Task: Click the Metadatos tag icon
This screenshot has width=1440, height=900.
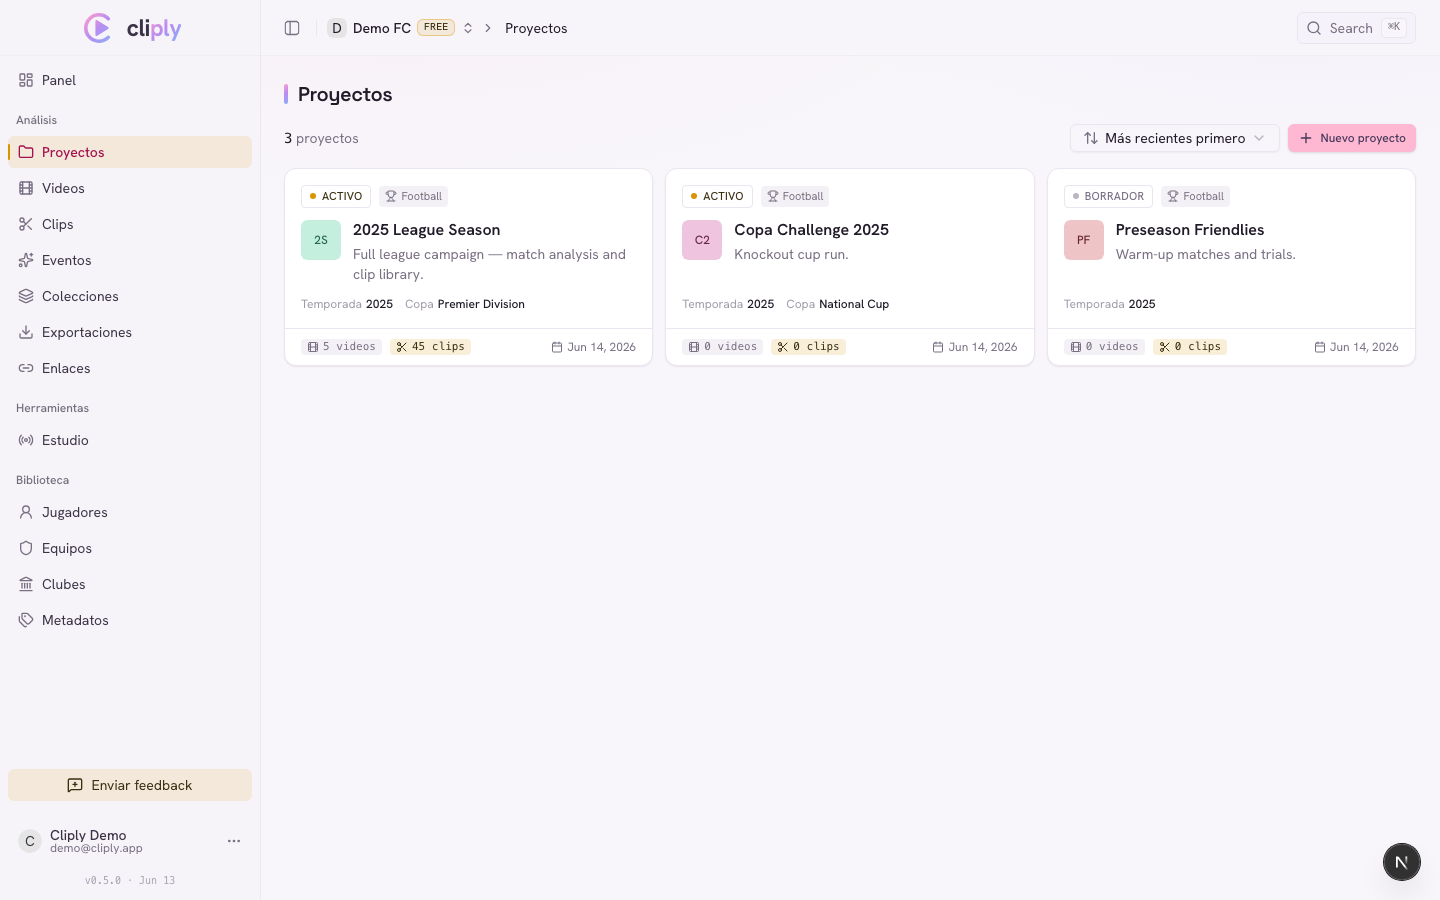Action: pyautogui.click(x=26, y=620)
